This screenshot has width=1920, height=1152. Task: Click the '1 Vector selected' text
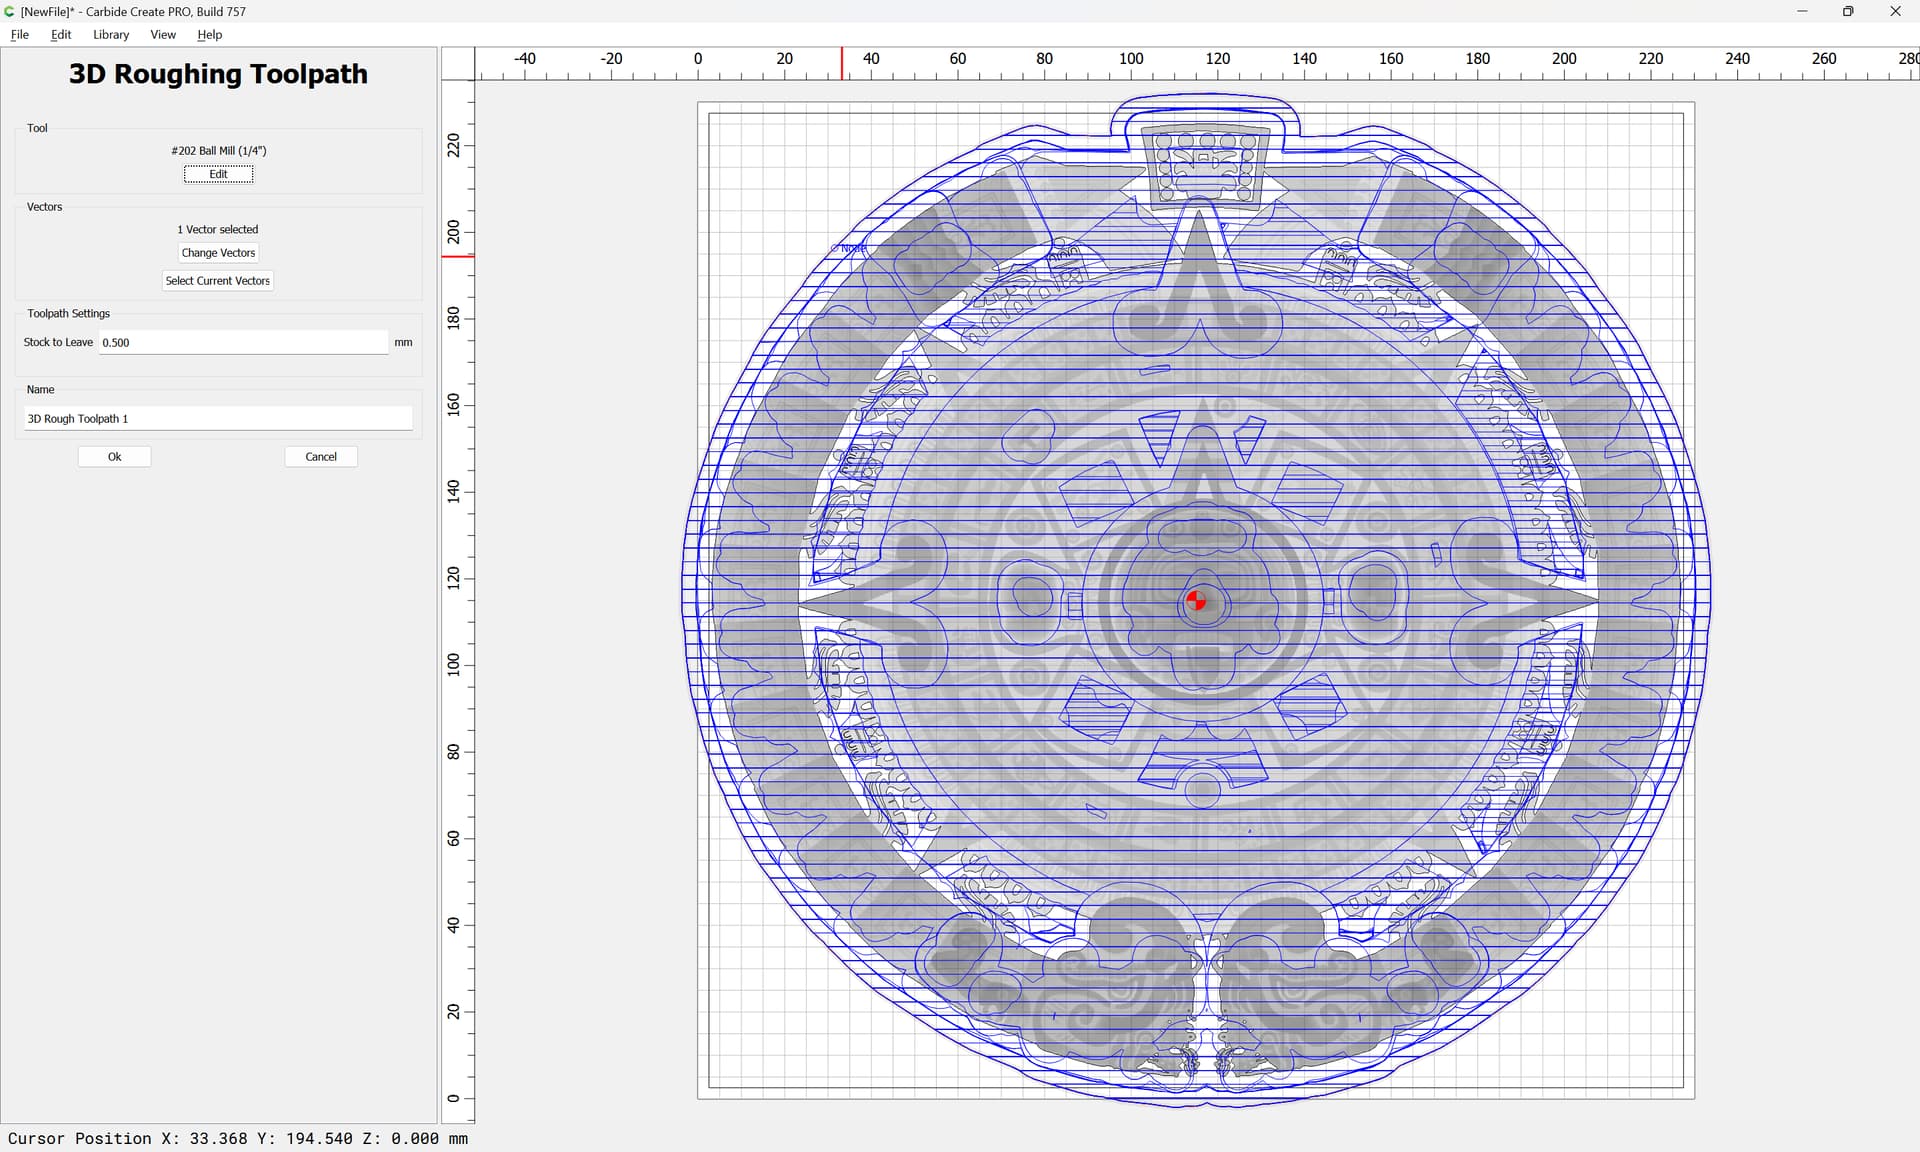click(218, 229)
